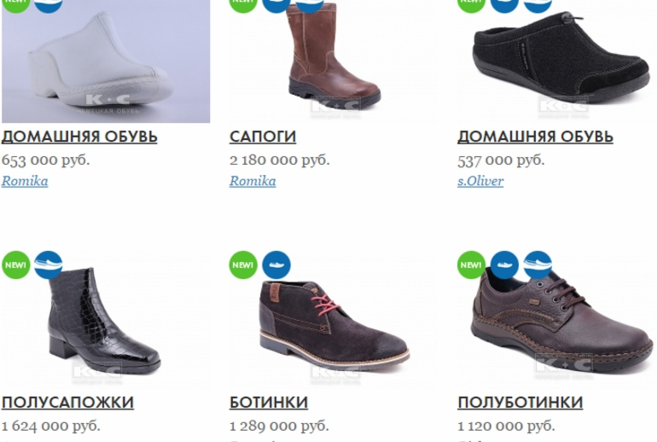Click second blue sneaker icon on Полуботинки
Image resolution: width=657 pixels, height=442 pixels.
(538, 265)
